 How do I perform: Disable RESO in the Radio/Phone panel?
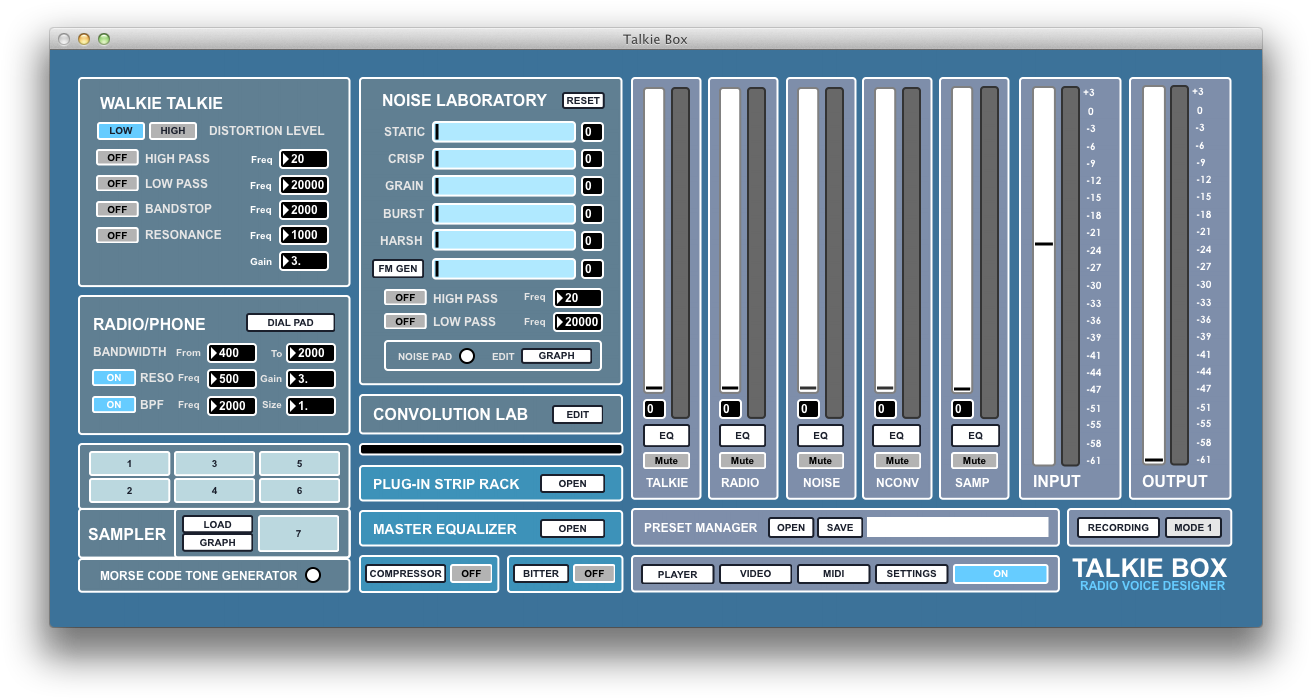114,378
